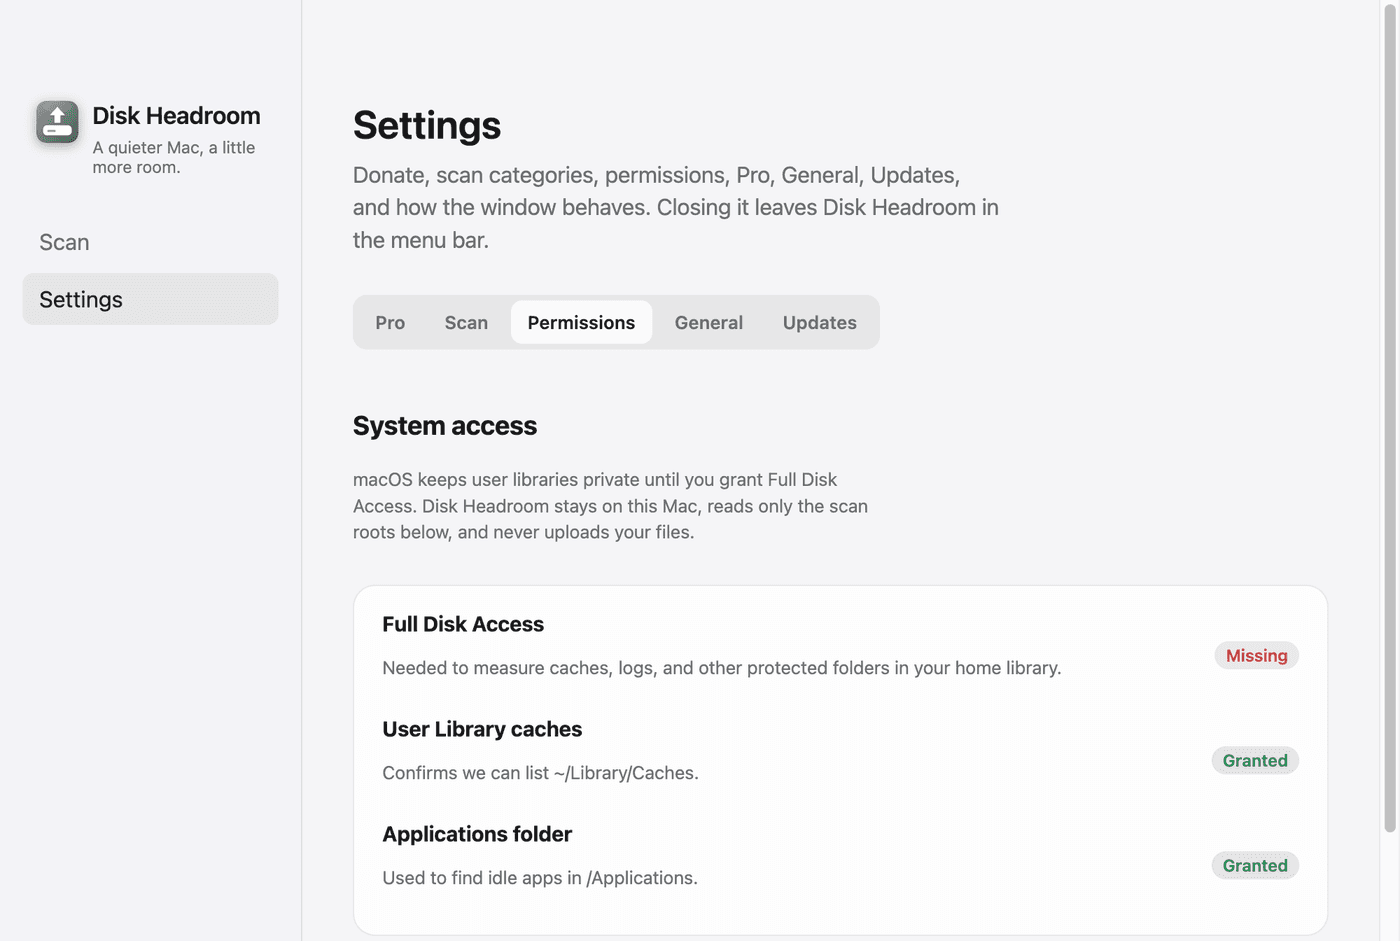The height and width of the screenshot is (941, 1400).
Task: Click the vertical scrollbar thumb
Action: (1390, 418)
